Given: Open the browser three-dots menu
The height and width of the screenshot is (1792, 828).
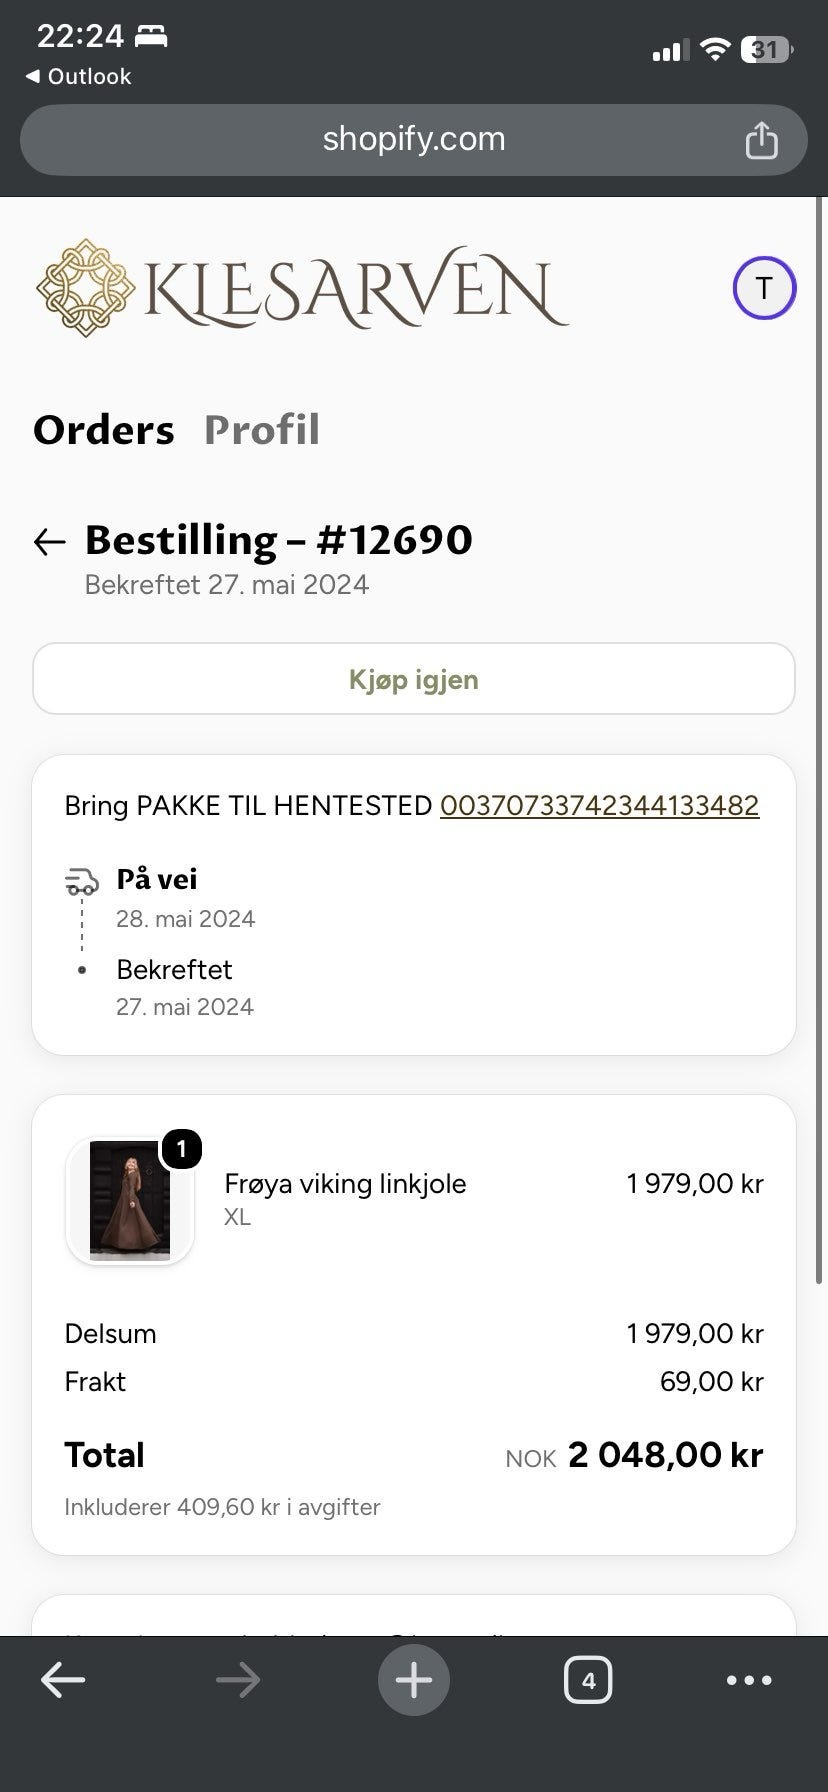Looking at the screenshot, I should click(x=749, y=1680).
